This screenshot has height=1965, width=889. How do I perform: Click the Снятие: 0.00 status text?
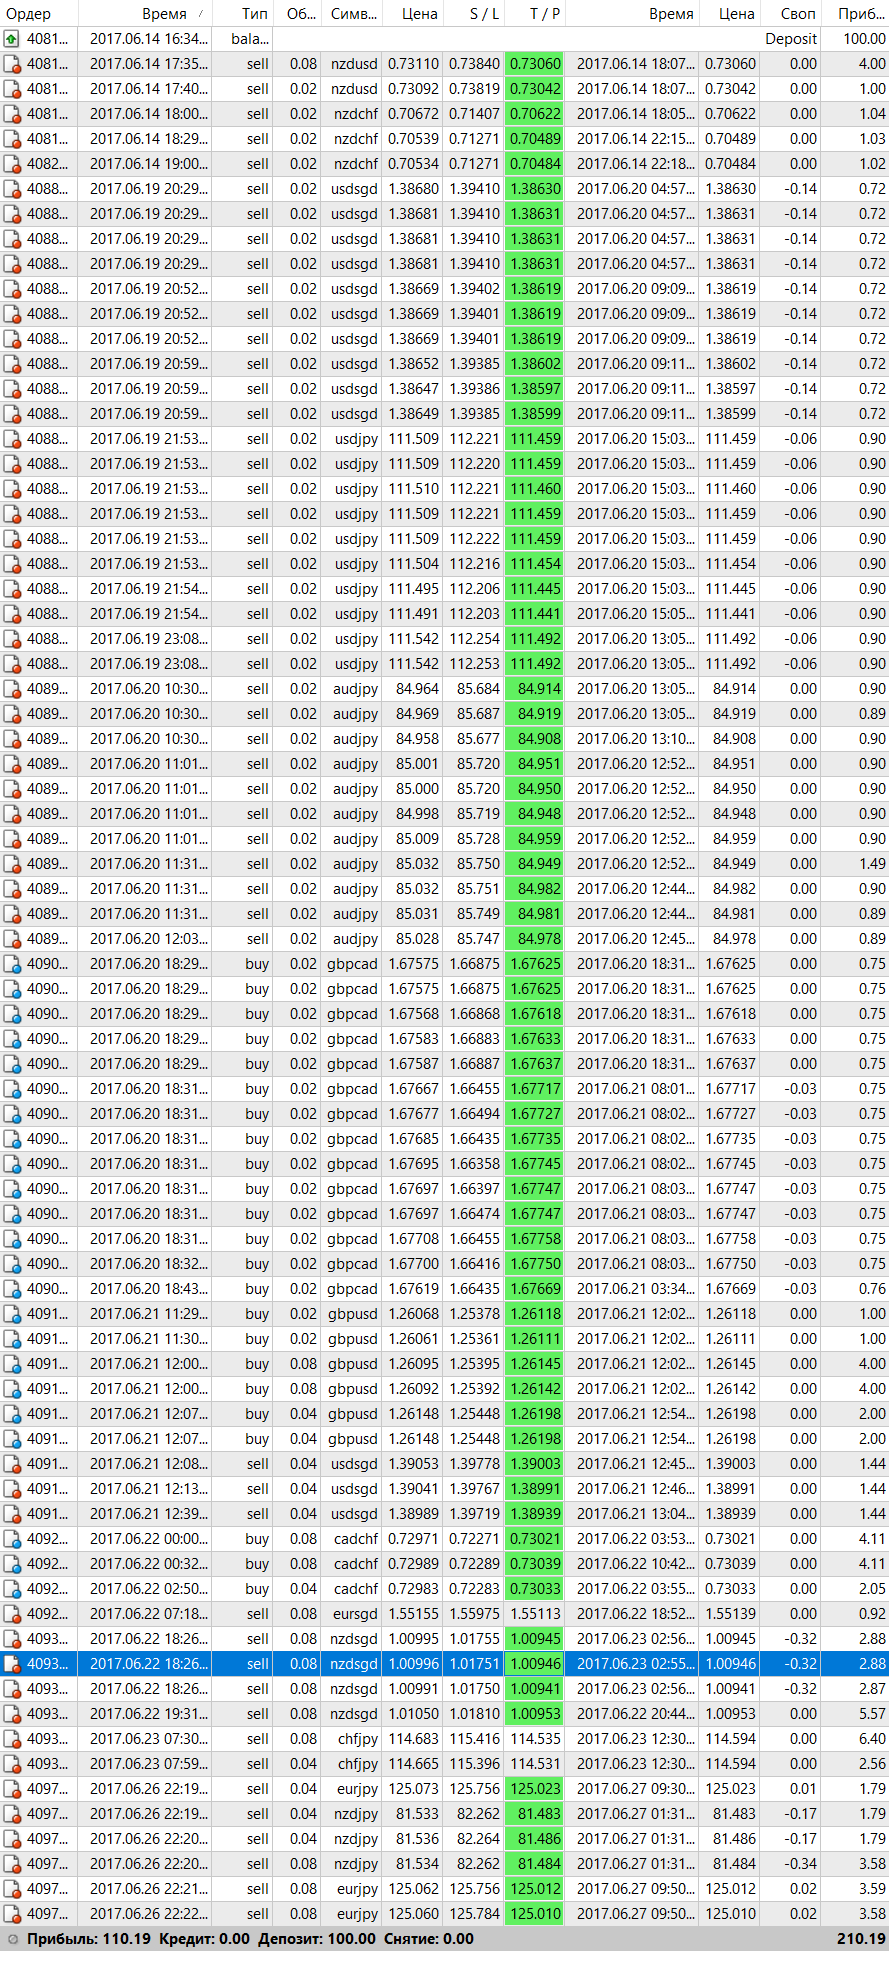click(430, 1939)
